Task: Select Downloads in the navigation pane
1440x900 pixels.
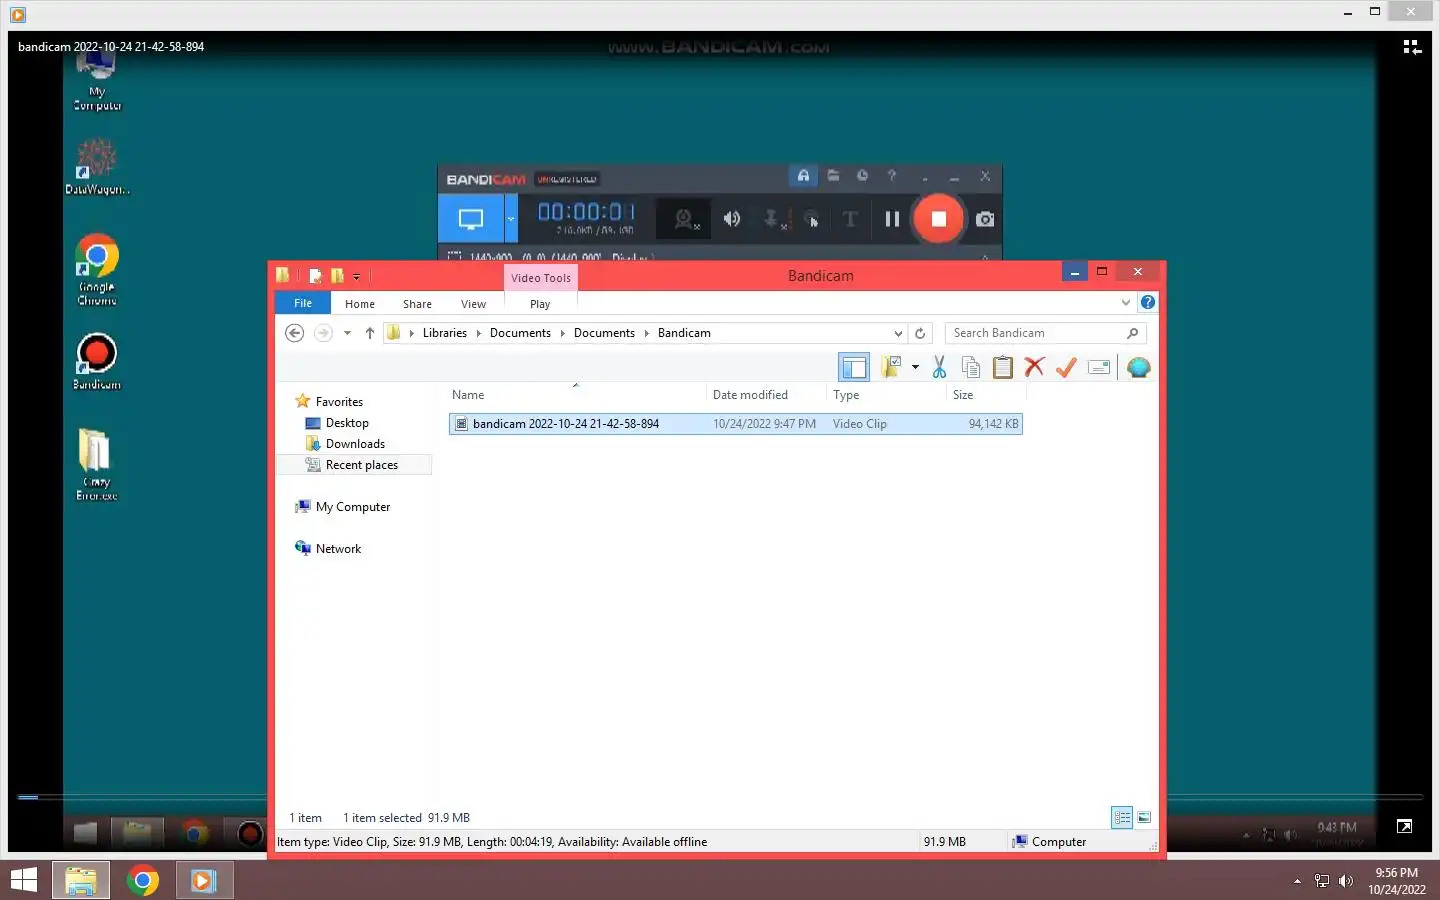Action: [x=355, y=444]
